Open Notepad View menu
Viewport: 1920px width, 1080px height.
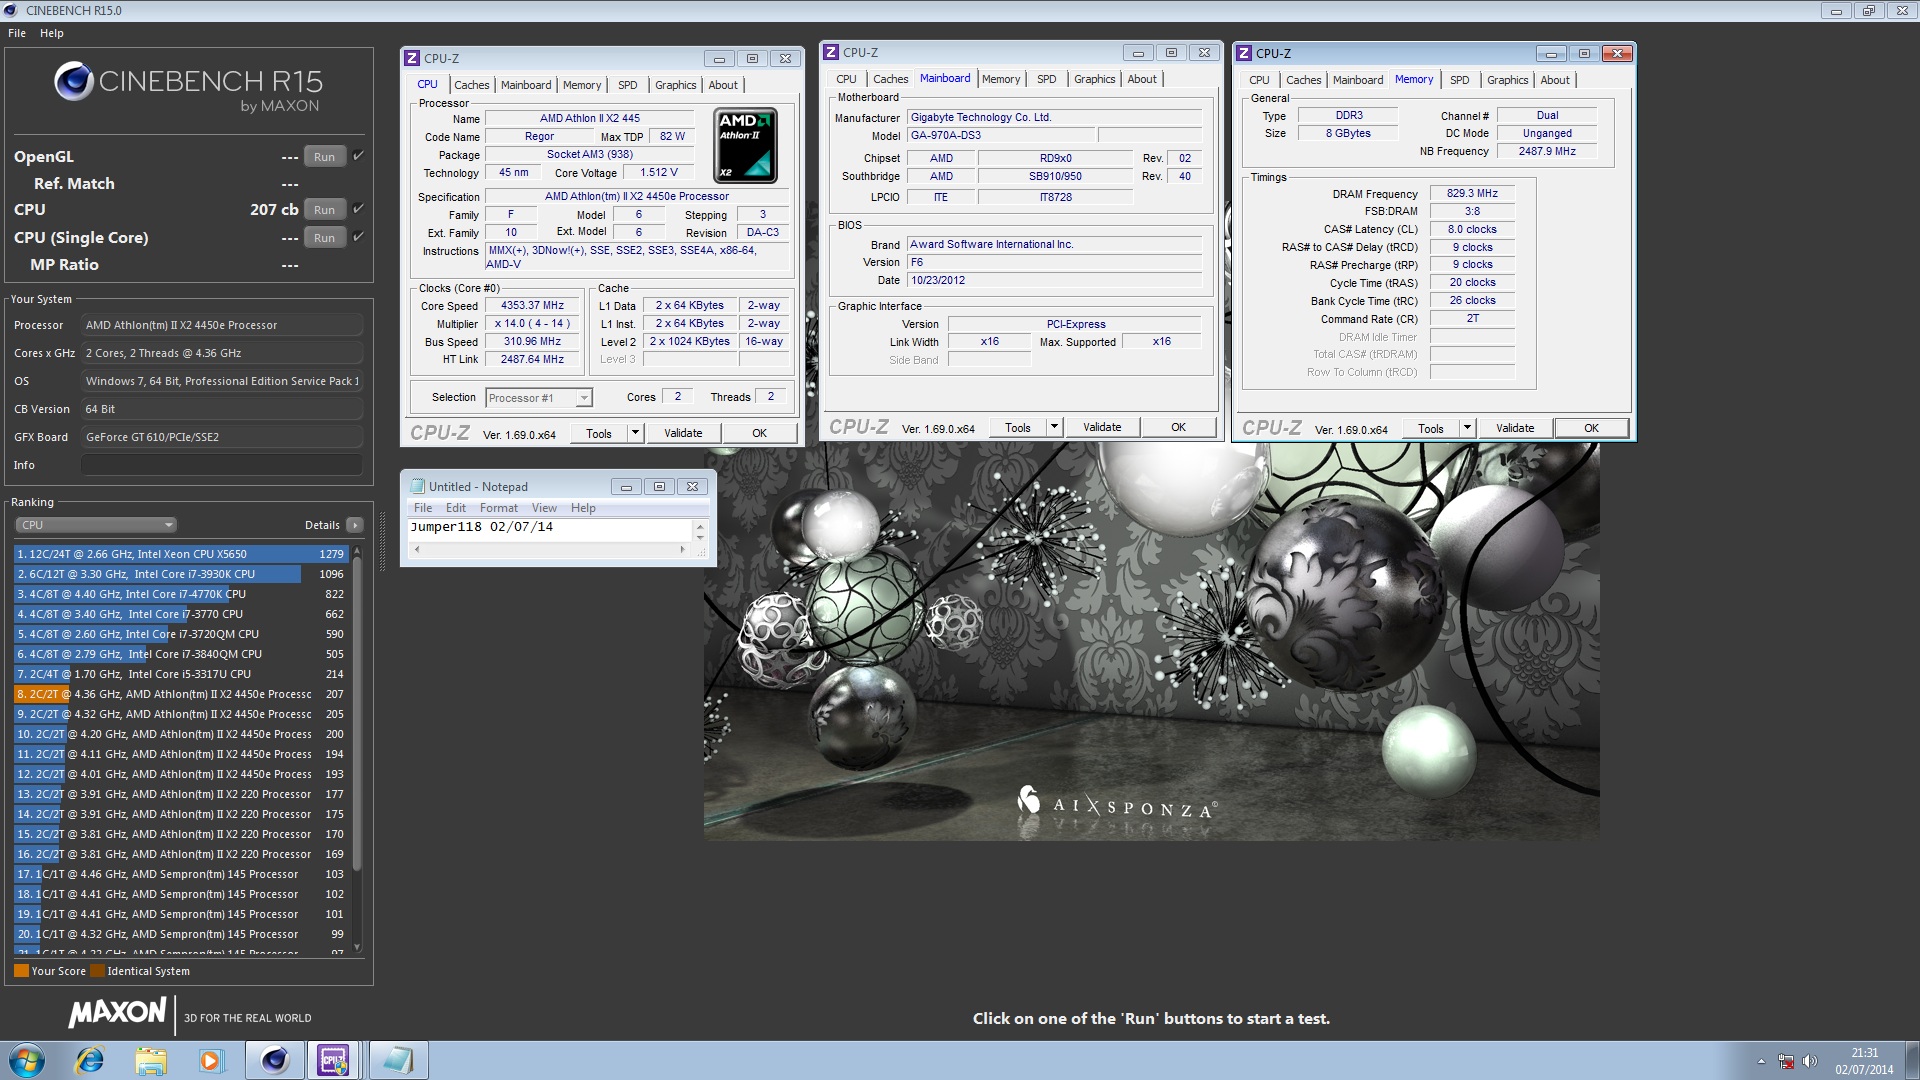(544, 508)
